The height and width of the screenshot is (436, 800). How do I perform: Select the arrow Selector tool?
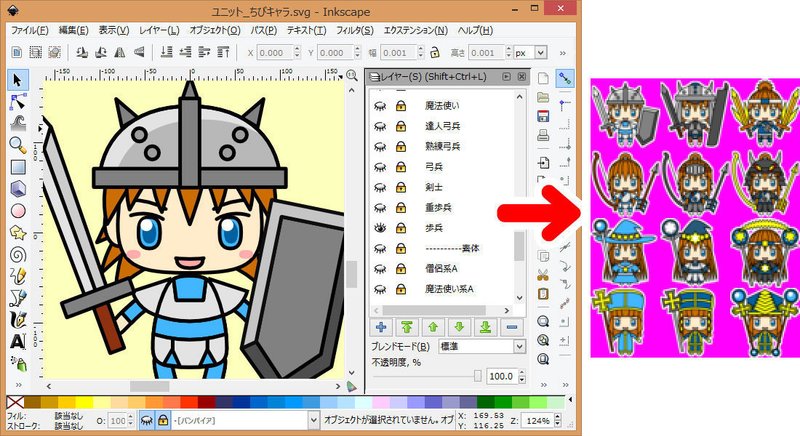point(18,80)
